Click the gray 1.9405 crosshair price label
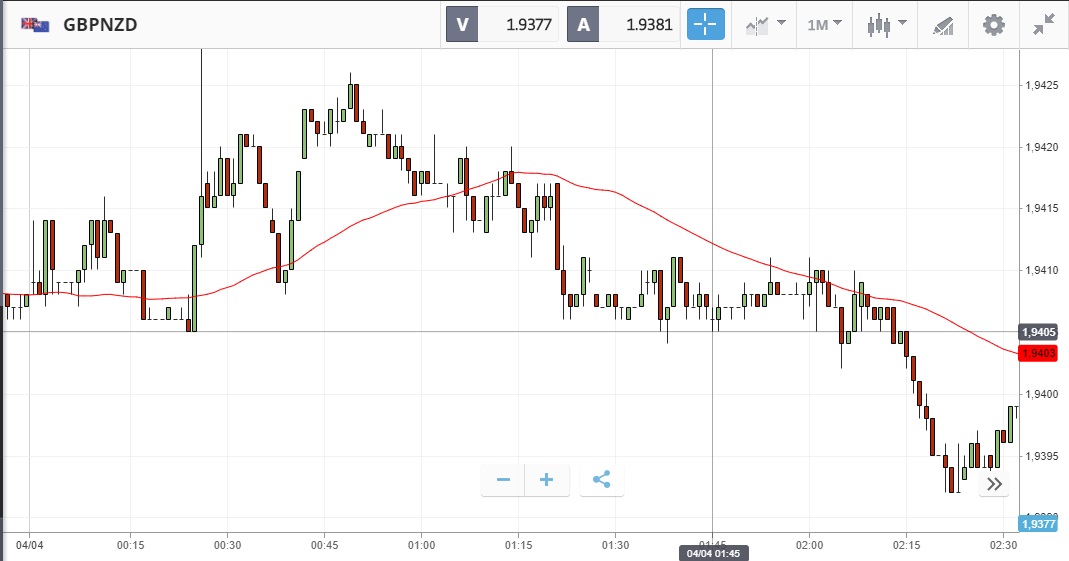This screenshot has width=1069, height=561. point(1037,332)
